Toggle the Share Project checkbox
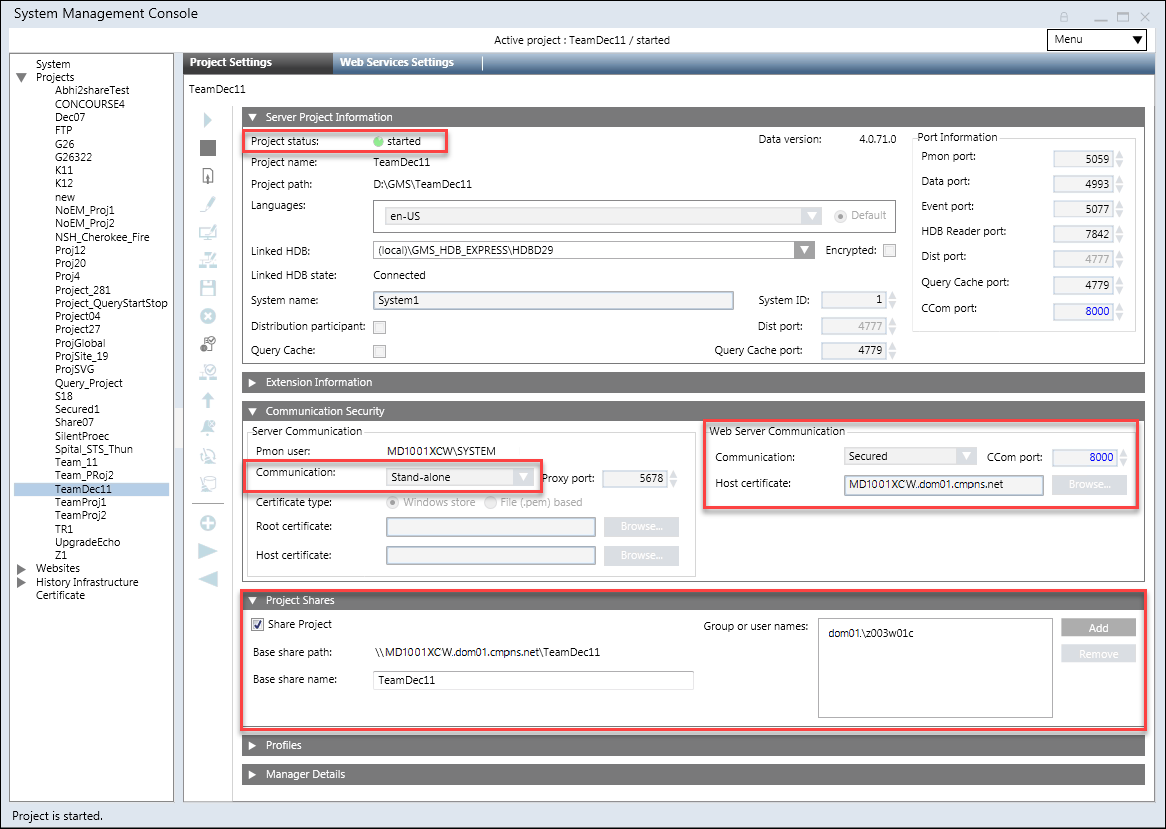Viewport: 1166px width, 829px height. [x=258, y=625]
